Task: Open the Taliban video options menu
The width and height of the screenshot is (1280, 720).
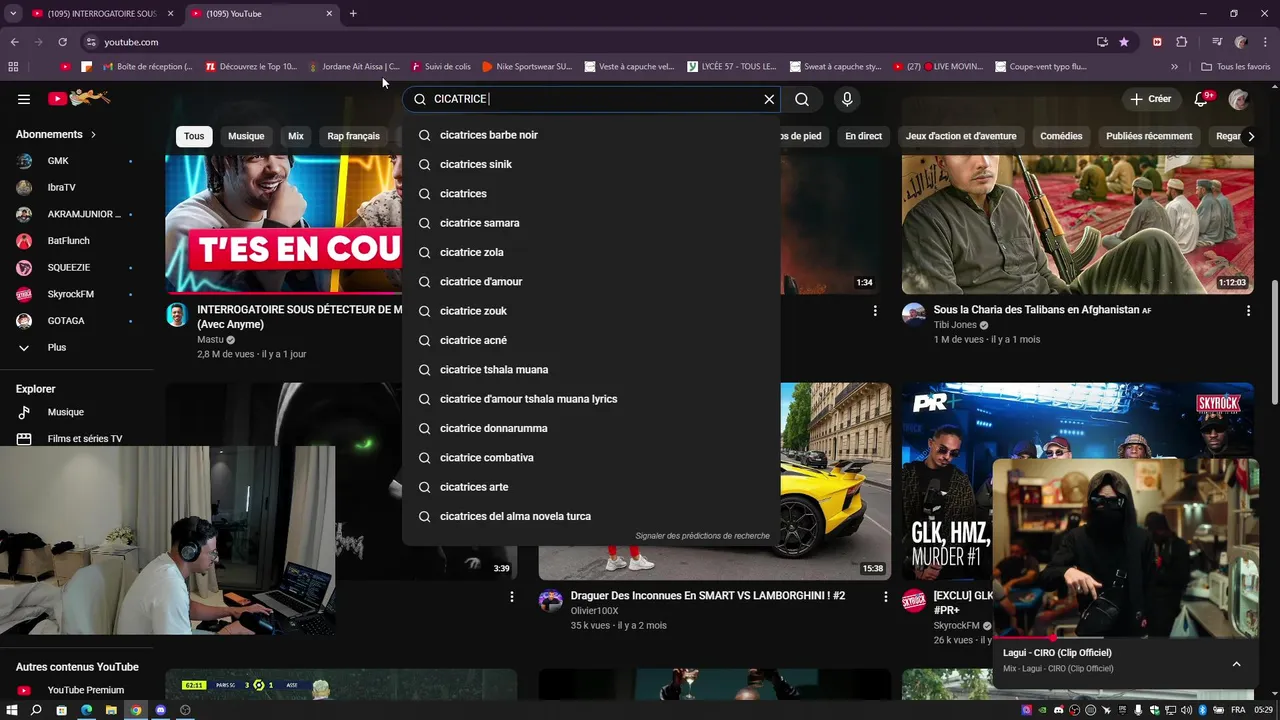Action: tap(1248, 311)
